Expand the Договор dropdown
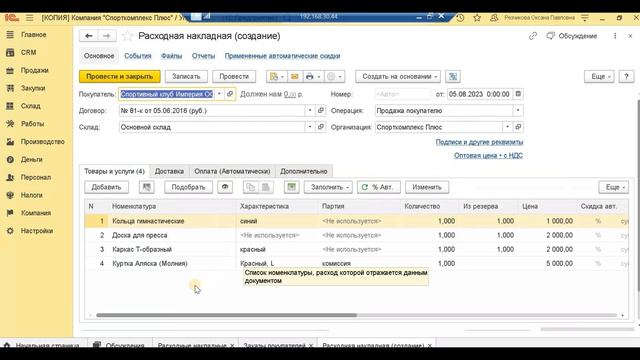 [x=310, y=111]
